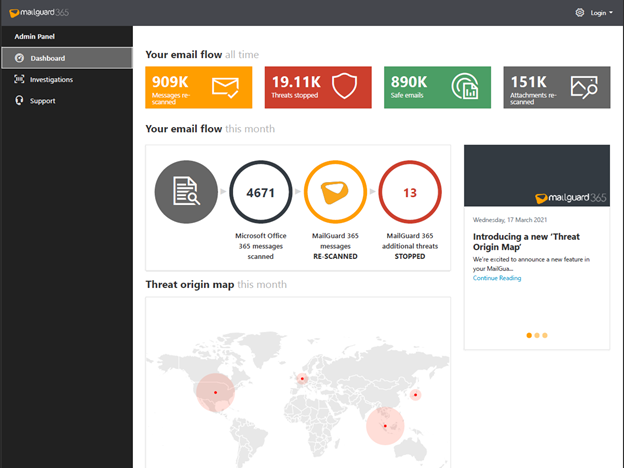Image resolution: width=624 pixels, height=468 pixels.
Task: Click the Investigations scan icon
Action: [19, 79]
